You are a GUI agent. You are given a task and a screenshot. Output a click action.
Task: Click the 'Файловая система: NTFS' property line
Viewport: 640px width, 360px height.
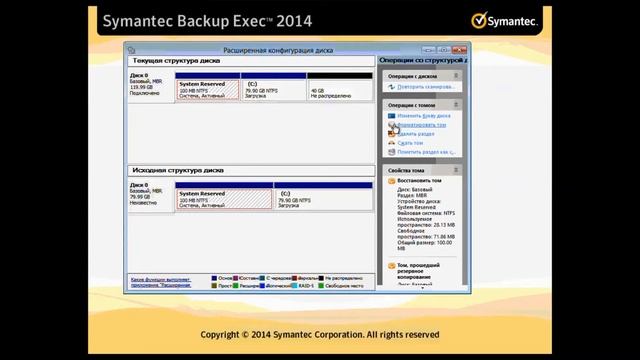[426, 213]
